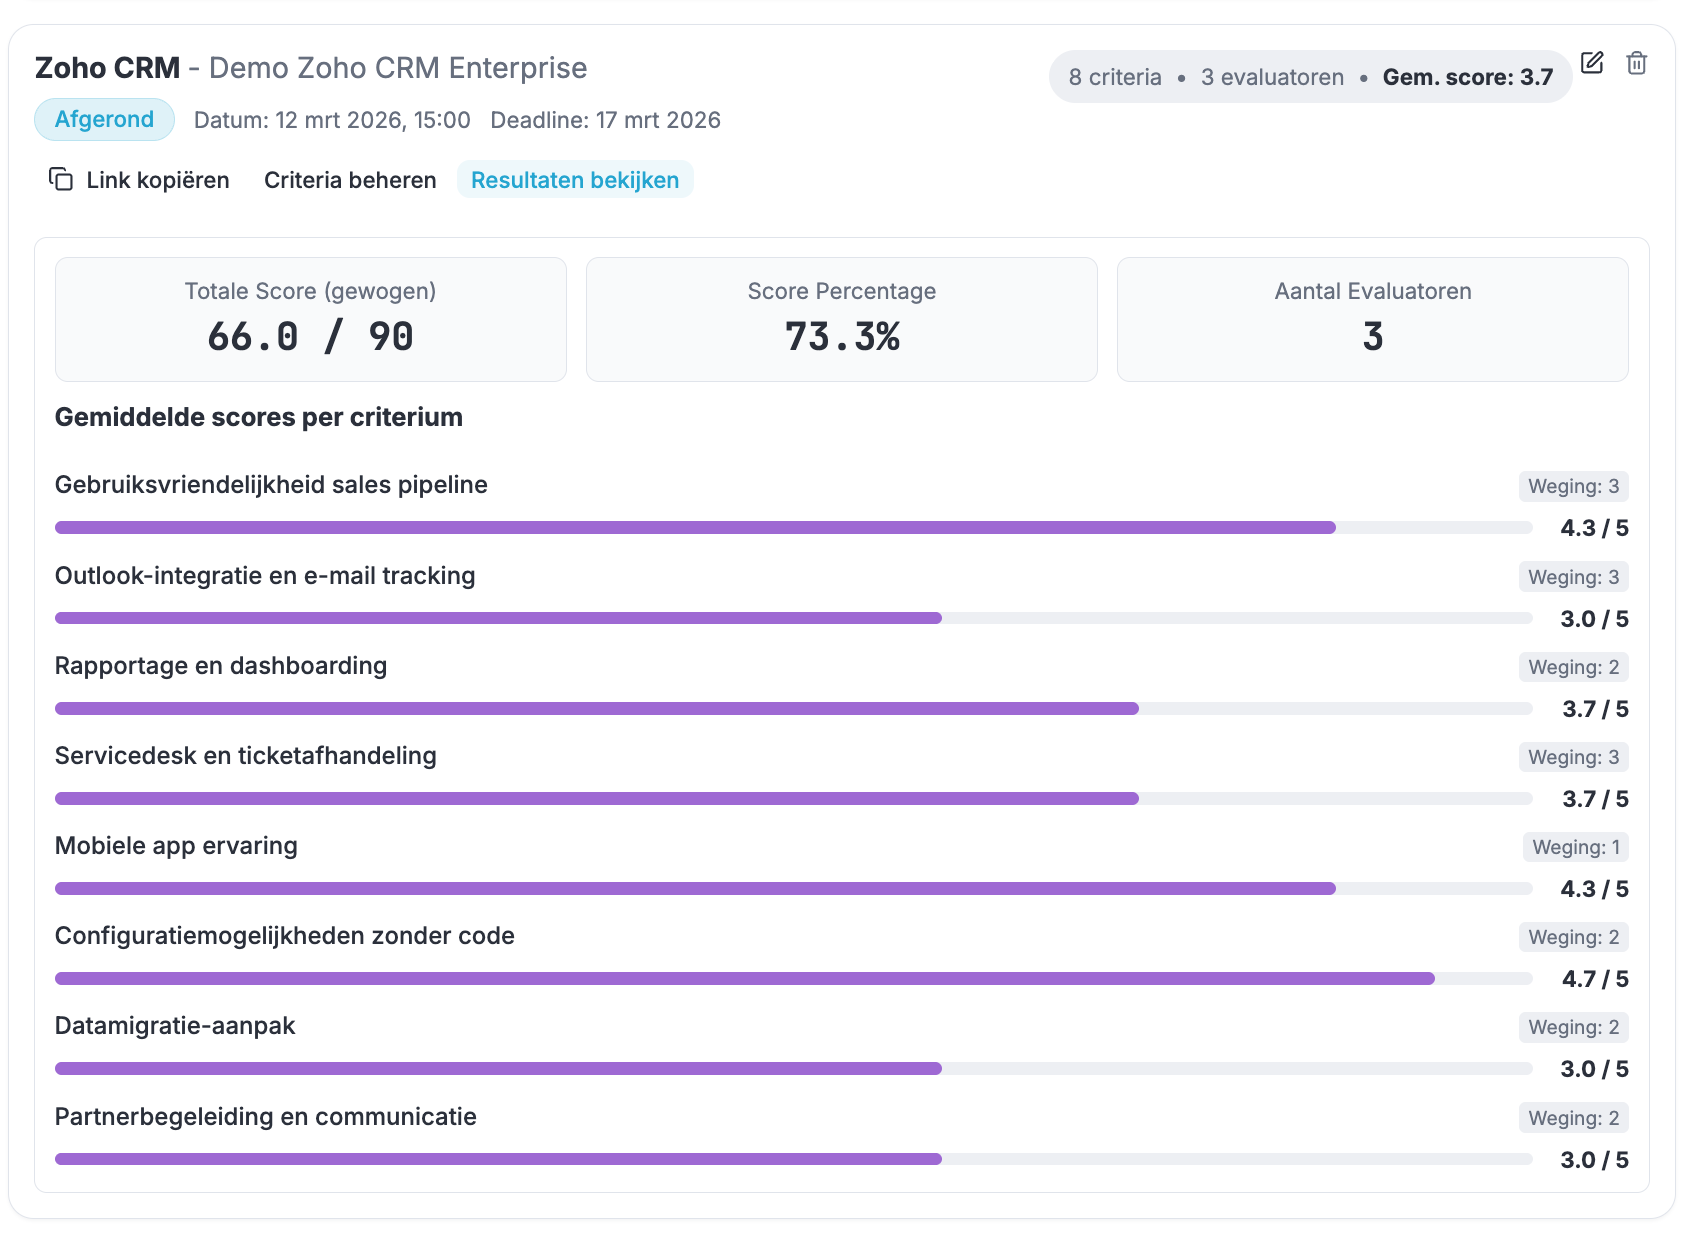
Task: Click the Score Percentage card
Action: (841, 319)
